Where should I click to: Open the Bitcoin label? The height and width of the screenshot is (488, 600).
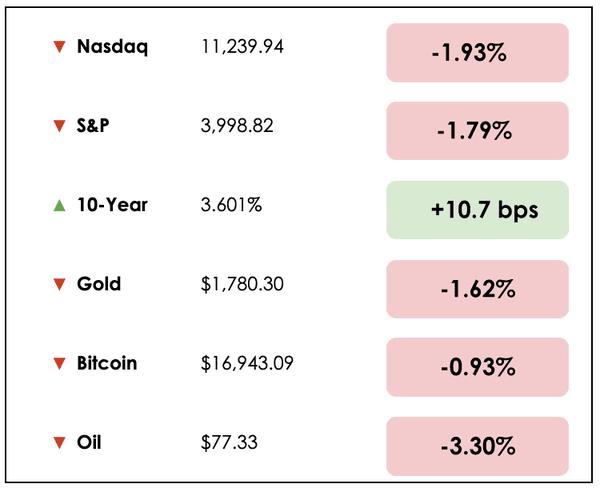[107, 363]
